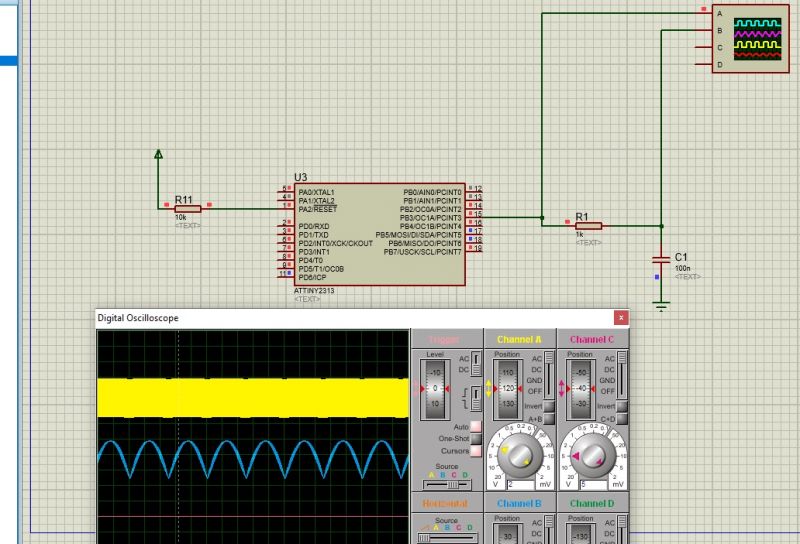
Task: Click the Channel A volts-per-division dial
Action: click(520, 455)
